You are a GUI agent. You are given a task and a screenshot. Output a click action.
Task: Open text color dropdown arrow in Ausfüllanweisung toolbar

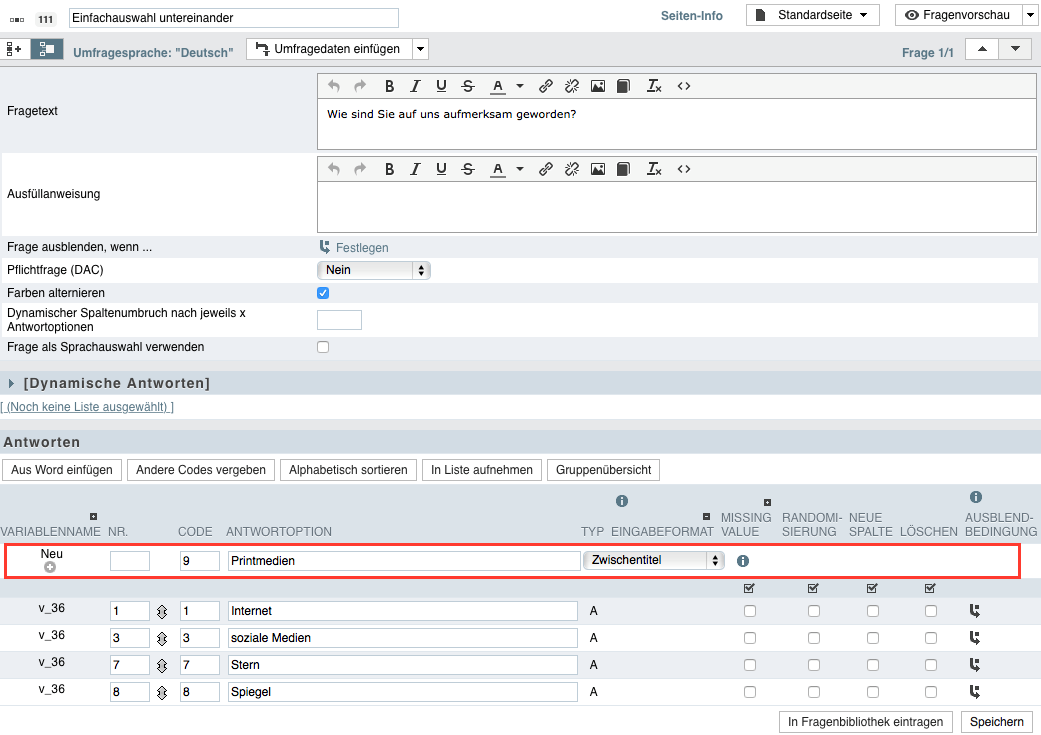(520, 169)
